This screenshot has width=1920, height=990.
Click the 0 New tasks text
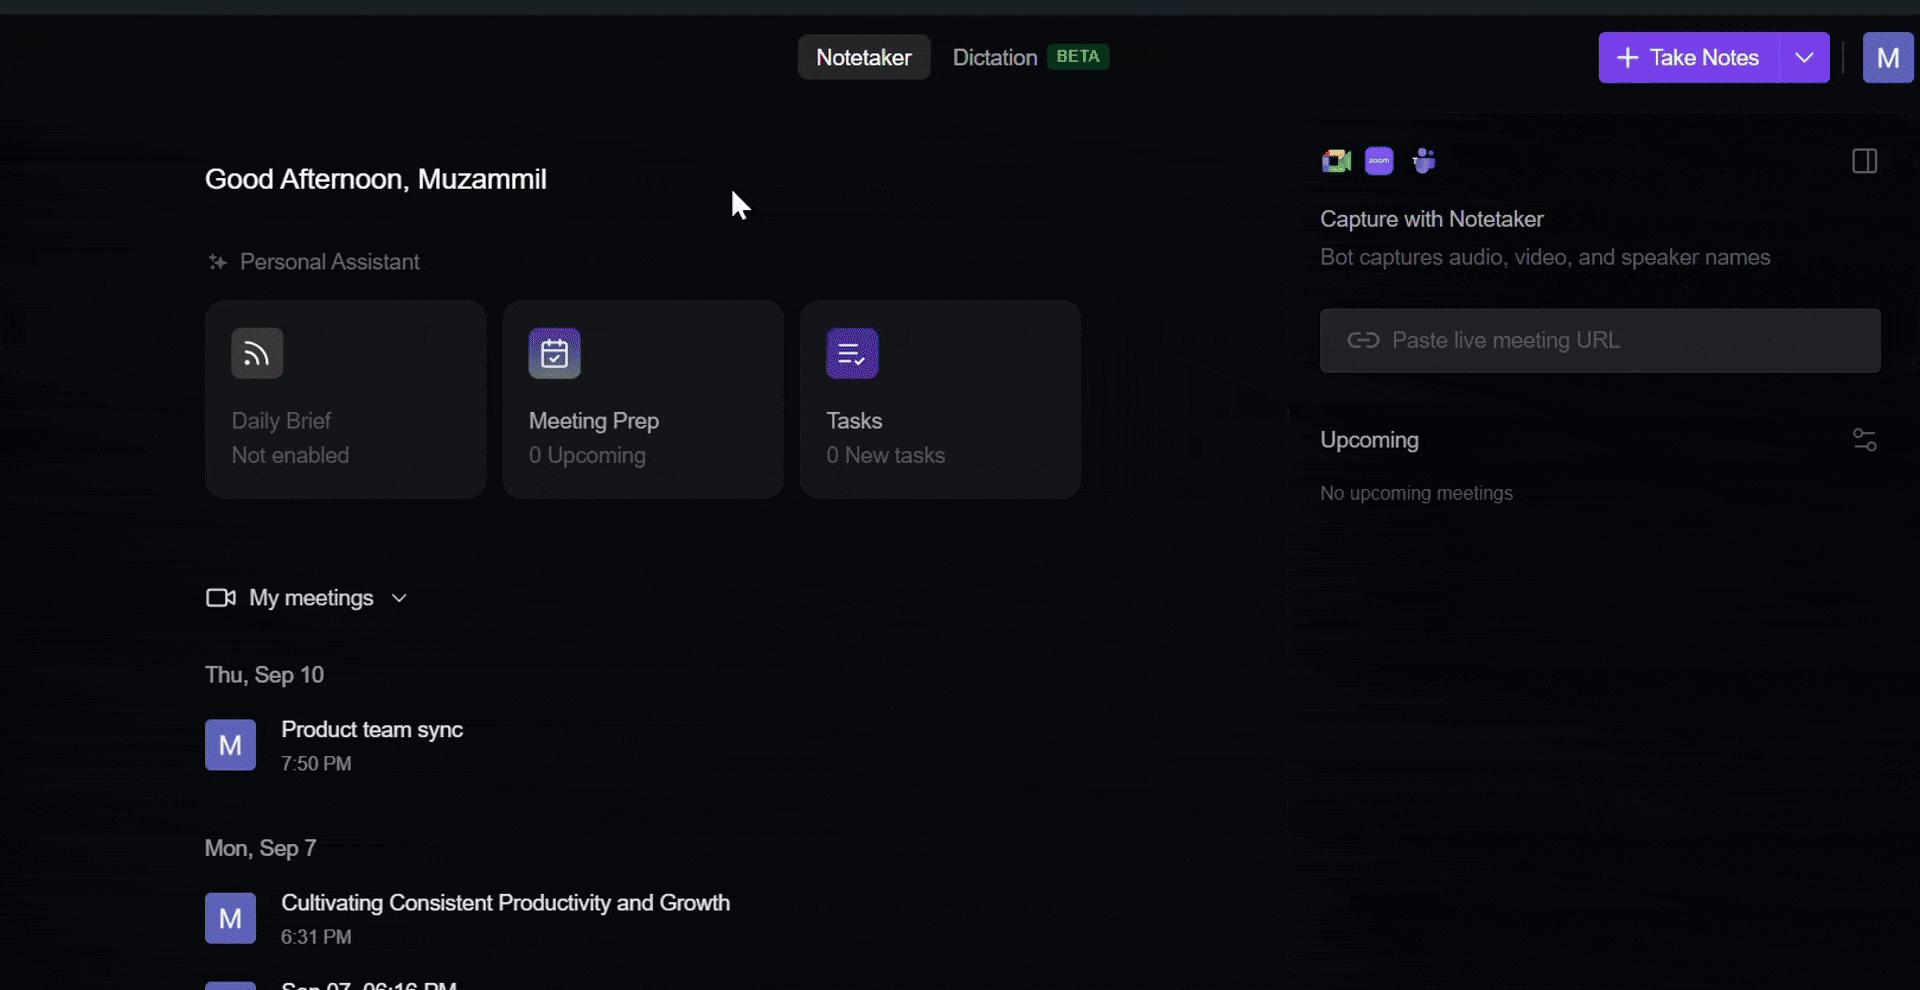(x=885, y=455)
